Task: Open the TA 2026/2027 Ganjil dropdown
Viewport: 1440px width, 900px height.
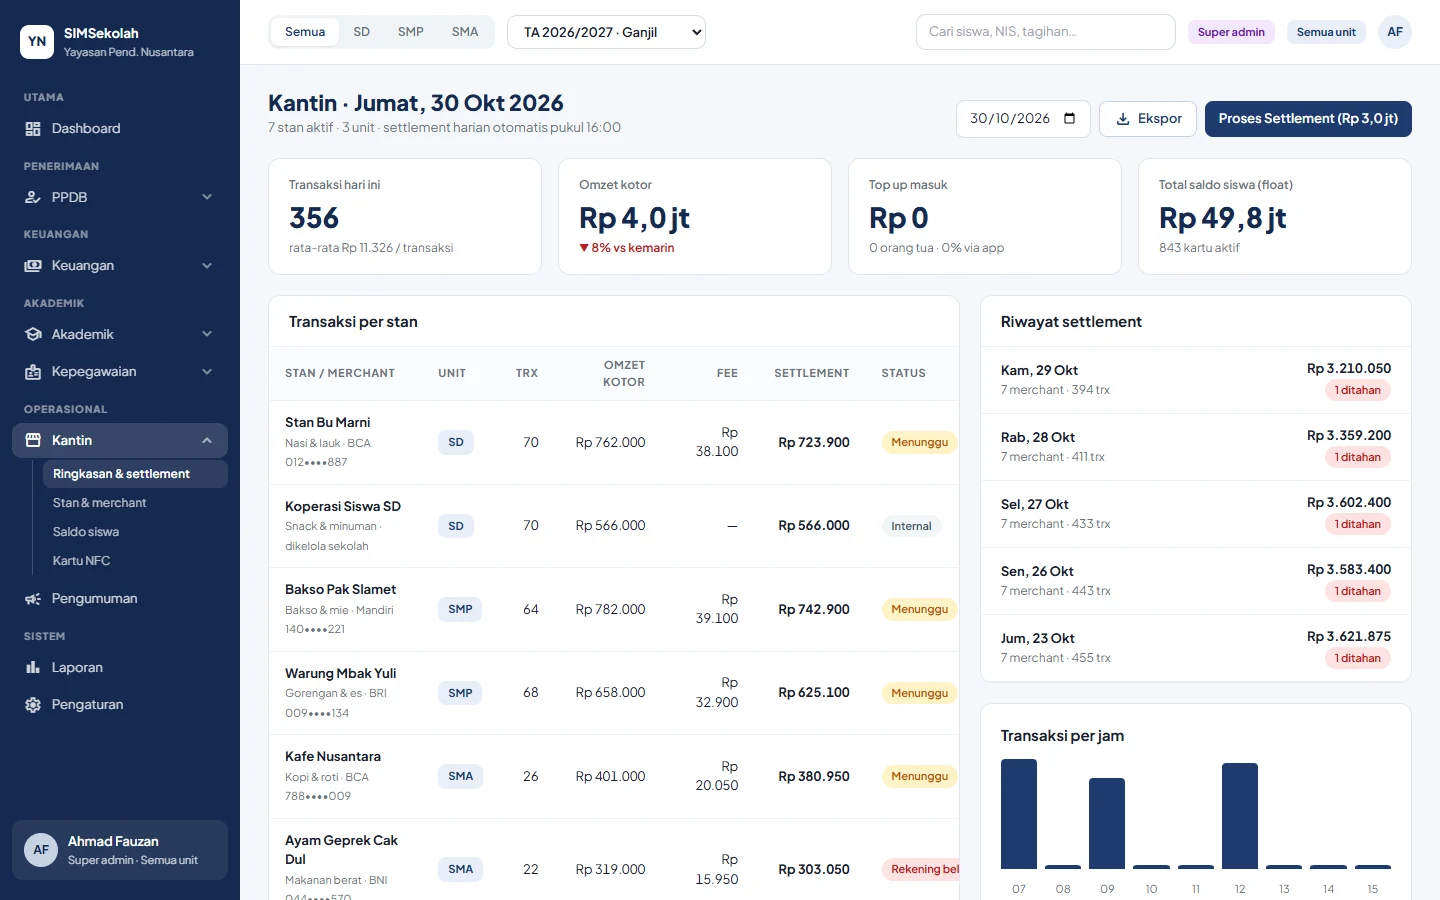Action: point(606,32)
